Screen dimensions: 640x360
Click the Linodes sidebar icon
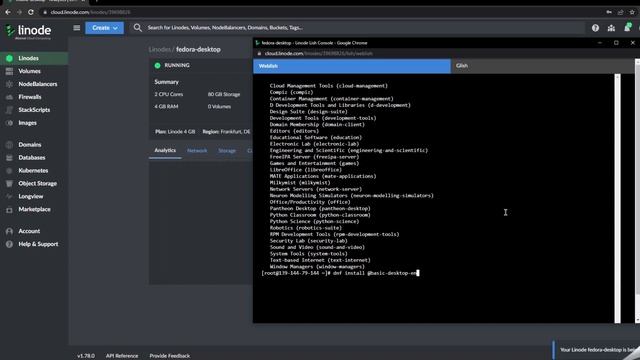[x=9, y=58]
